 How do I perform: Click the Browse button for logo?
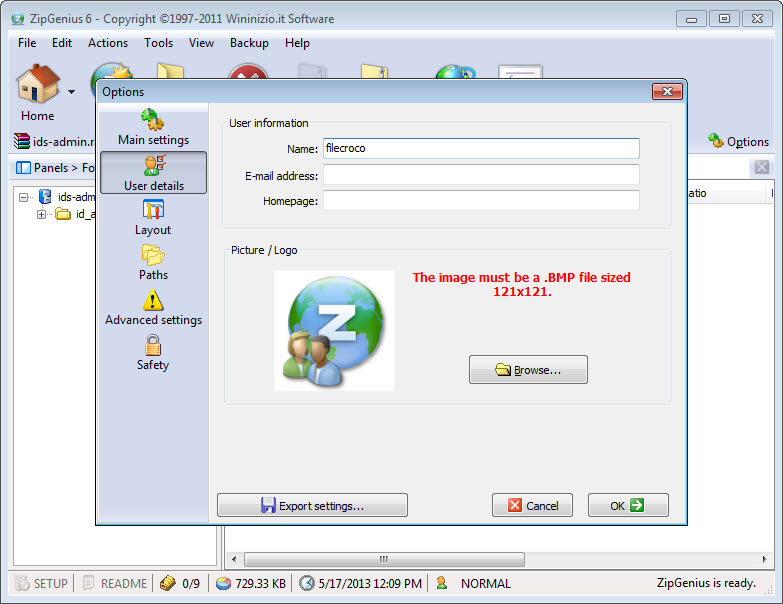tap(528, 370)
